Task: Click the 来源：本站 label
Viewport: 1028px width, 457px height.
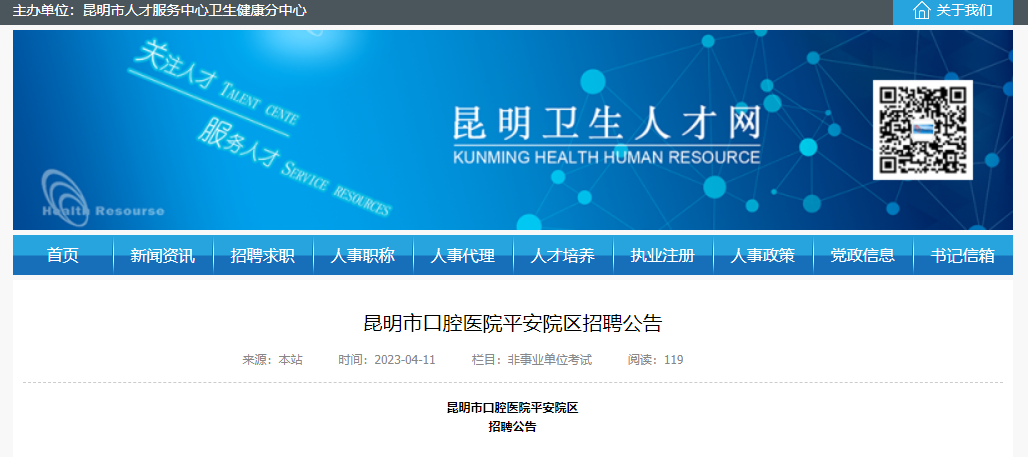Action: click(273, 360)
